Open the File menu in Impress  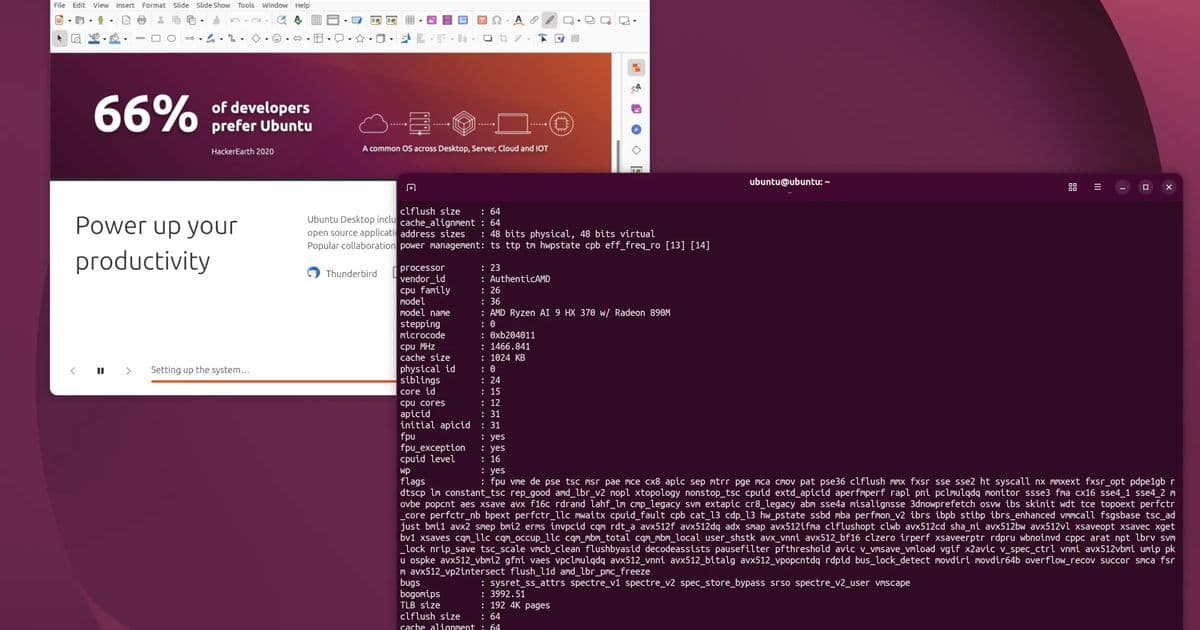click(x=59, y=5)
